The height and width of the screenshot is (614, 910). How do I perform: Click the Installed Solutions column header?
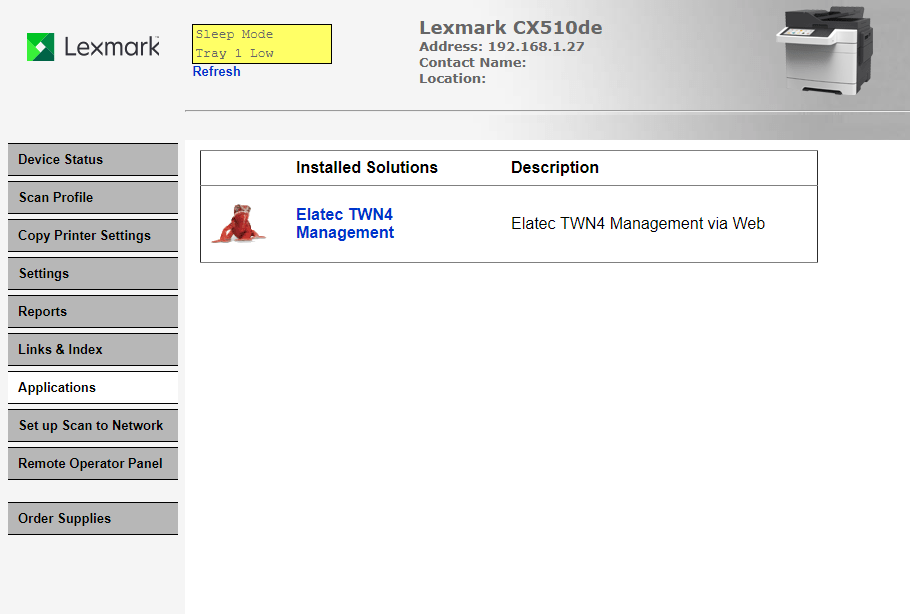tap(367, 168)
